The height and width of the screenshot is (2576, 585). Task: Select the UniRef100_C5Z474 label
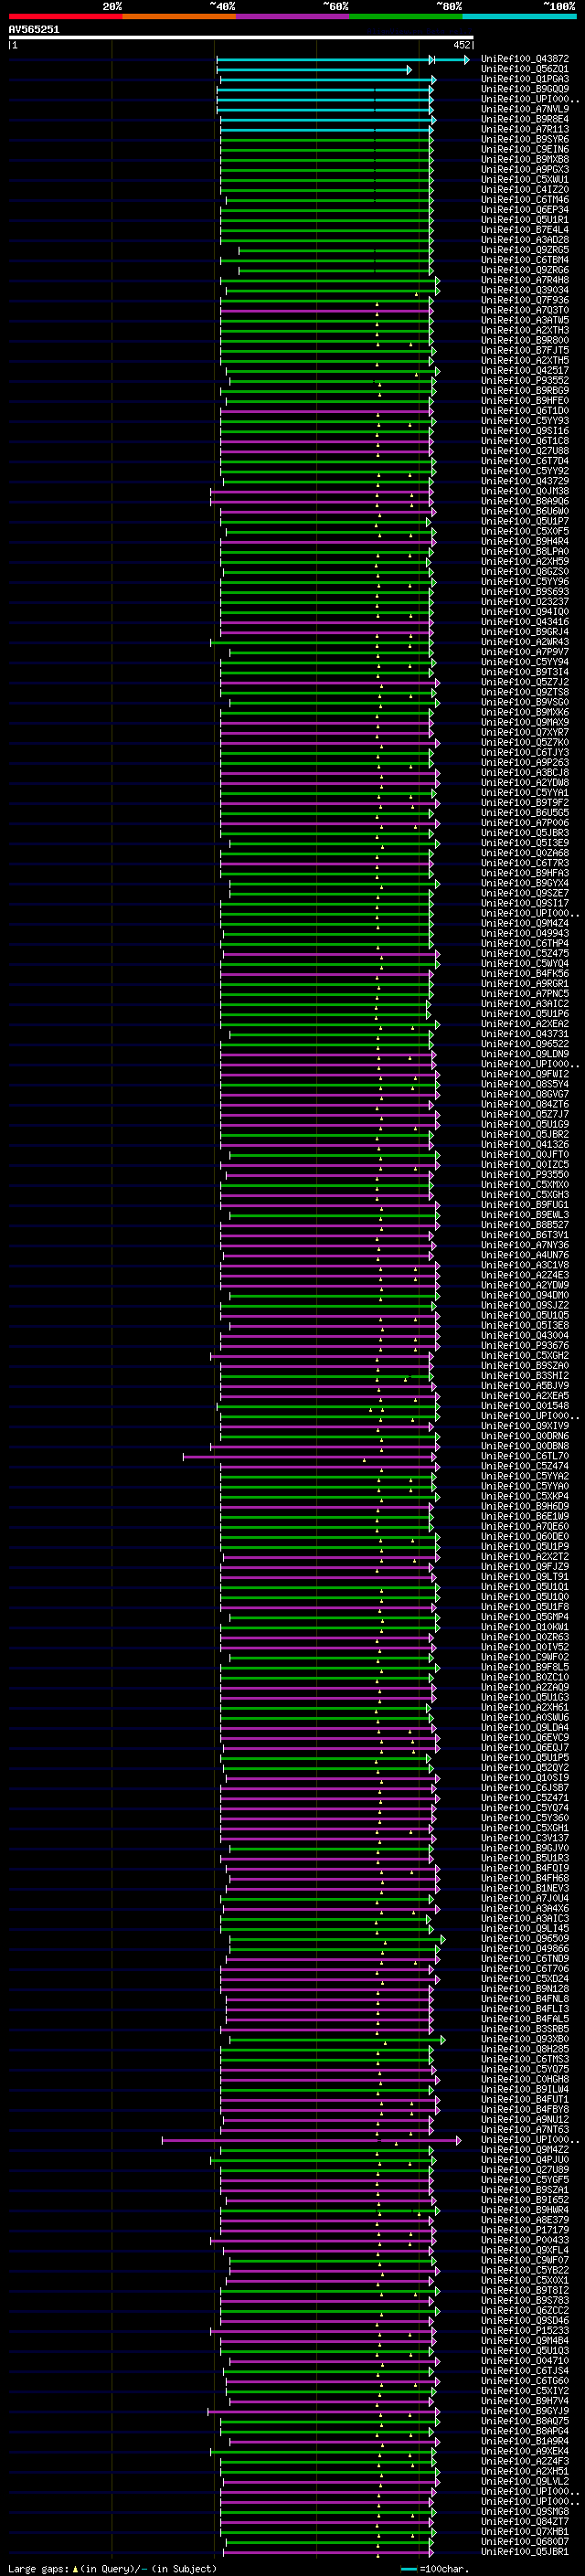point(524,1465)
